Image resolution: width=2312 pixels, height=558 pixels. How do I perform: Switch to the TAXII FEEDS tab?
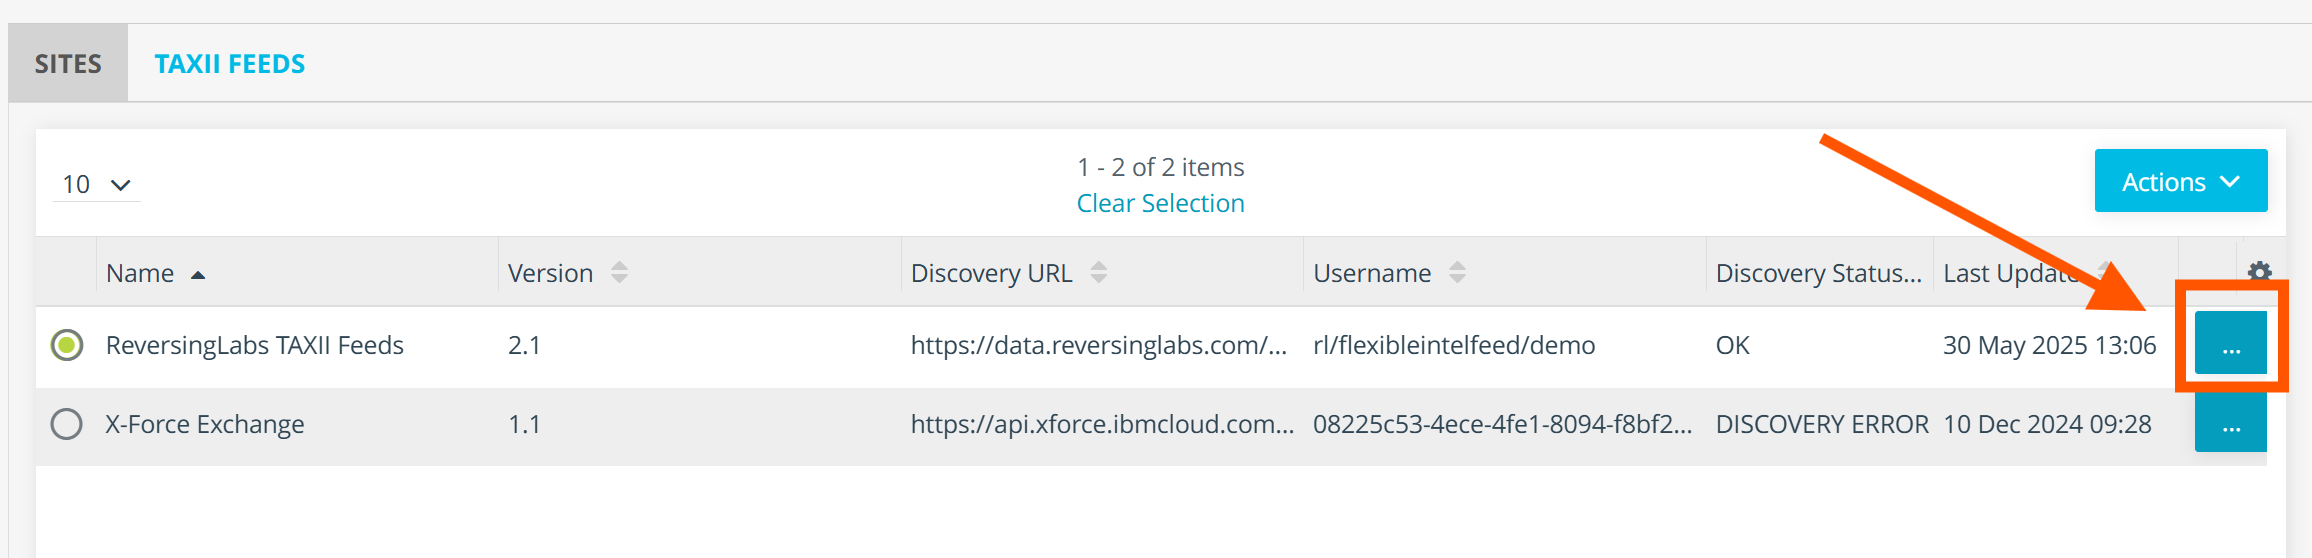click(x=230, y=64)
